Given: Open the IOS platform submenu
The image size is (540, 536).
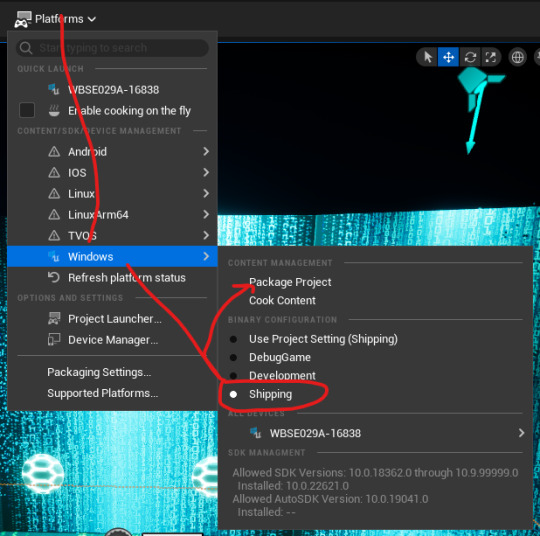Looking at the screenshot, I should [112, 173].
